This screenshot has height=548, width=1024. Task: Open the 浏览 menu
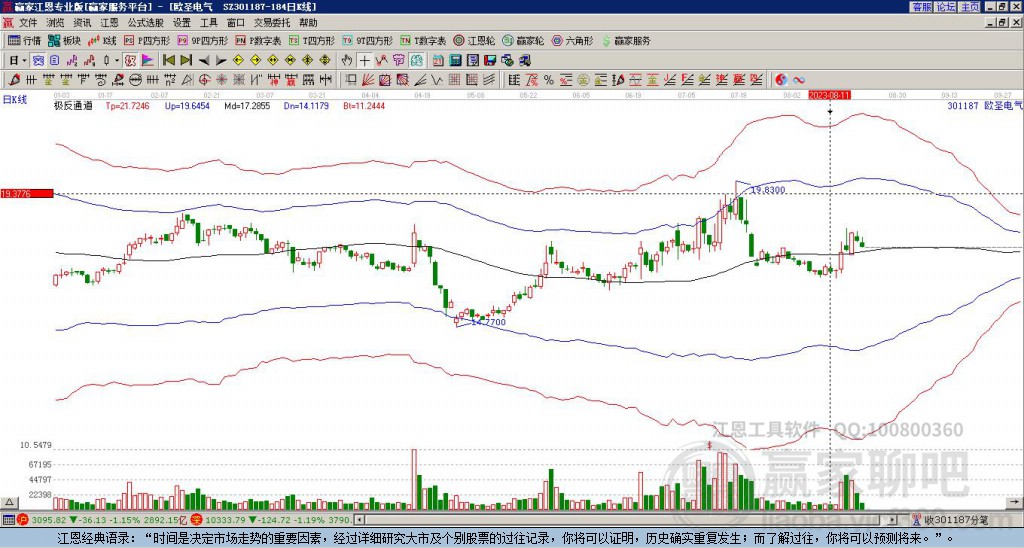pyautogui.click(x=56, y=23)
